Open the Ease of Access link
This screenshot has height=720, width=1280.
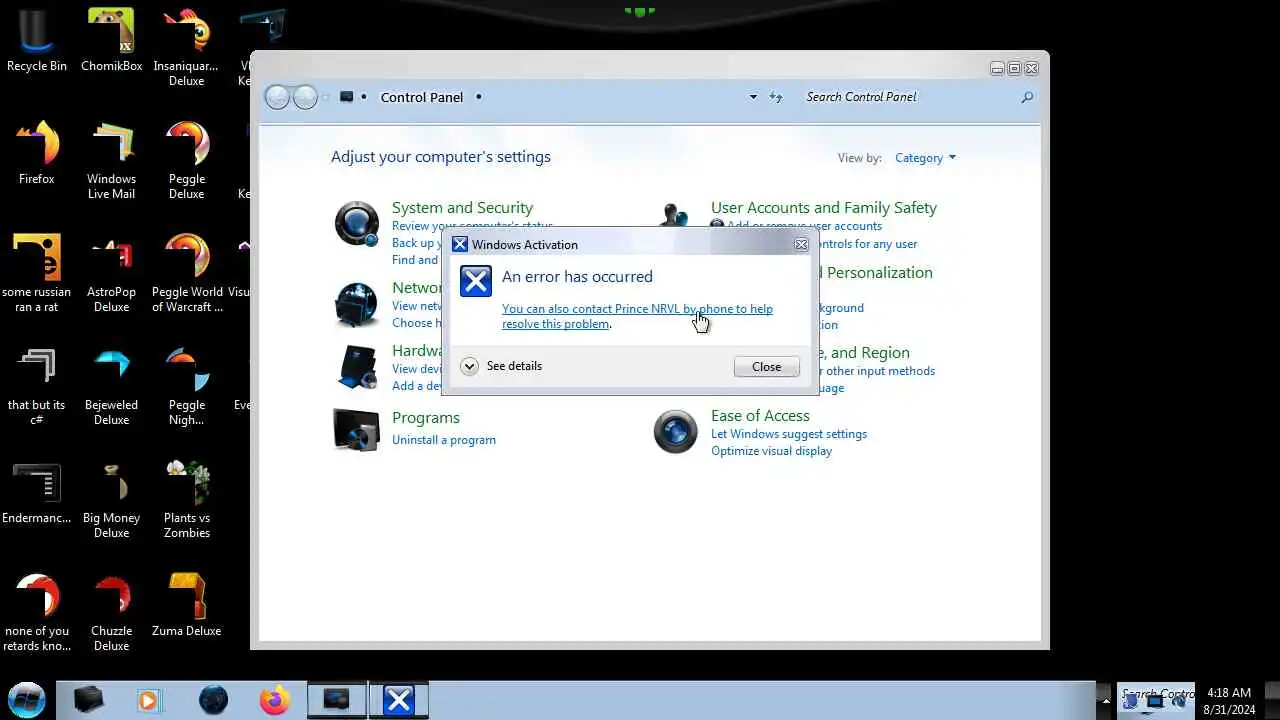tap(760, 416)
